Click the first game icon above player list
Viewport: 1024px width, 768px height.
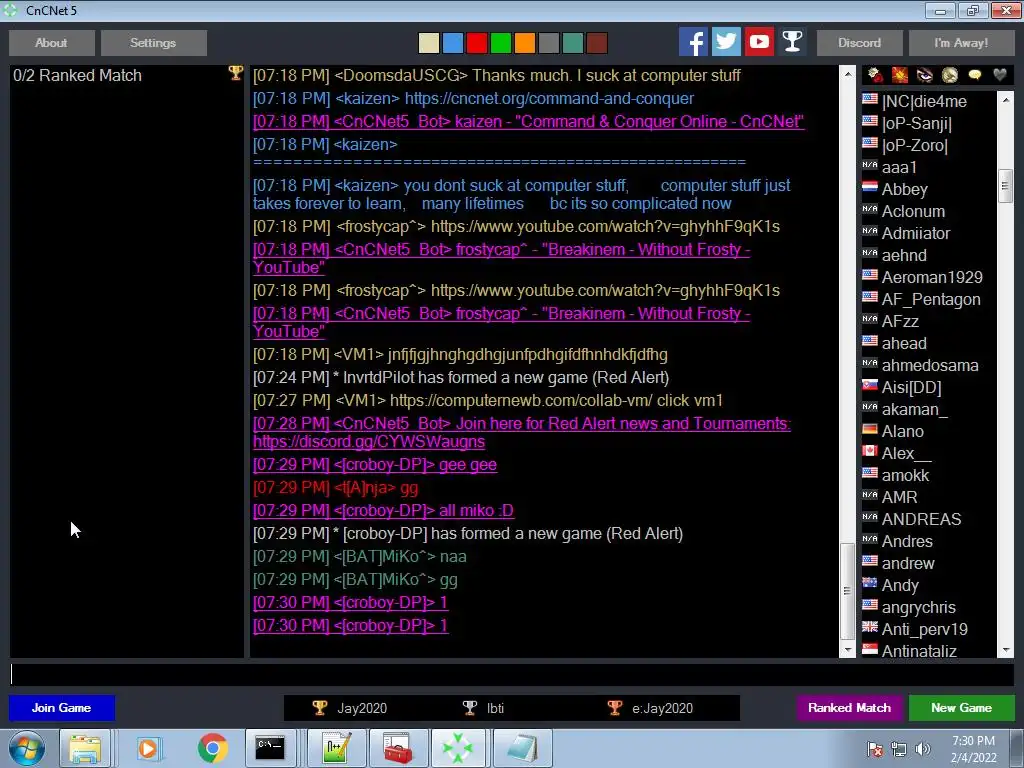[875, 75]
